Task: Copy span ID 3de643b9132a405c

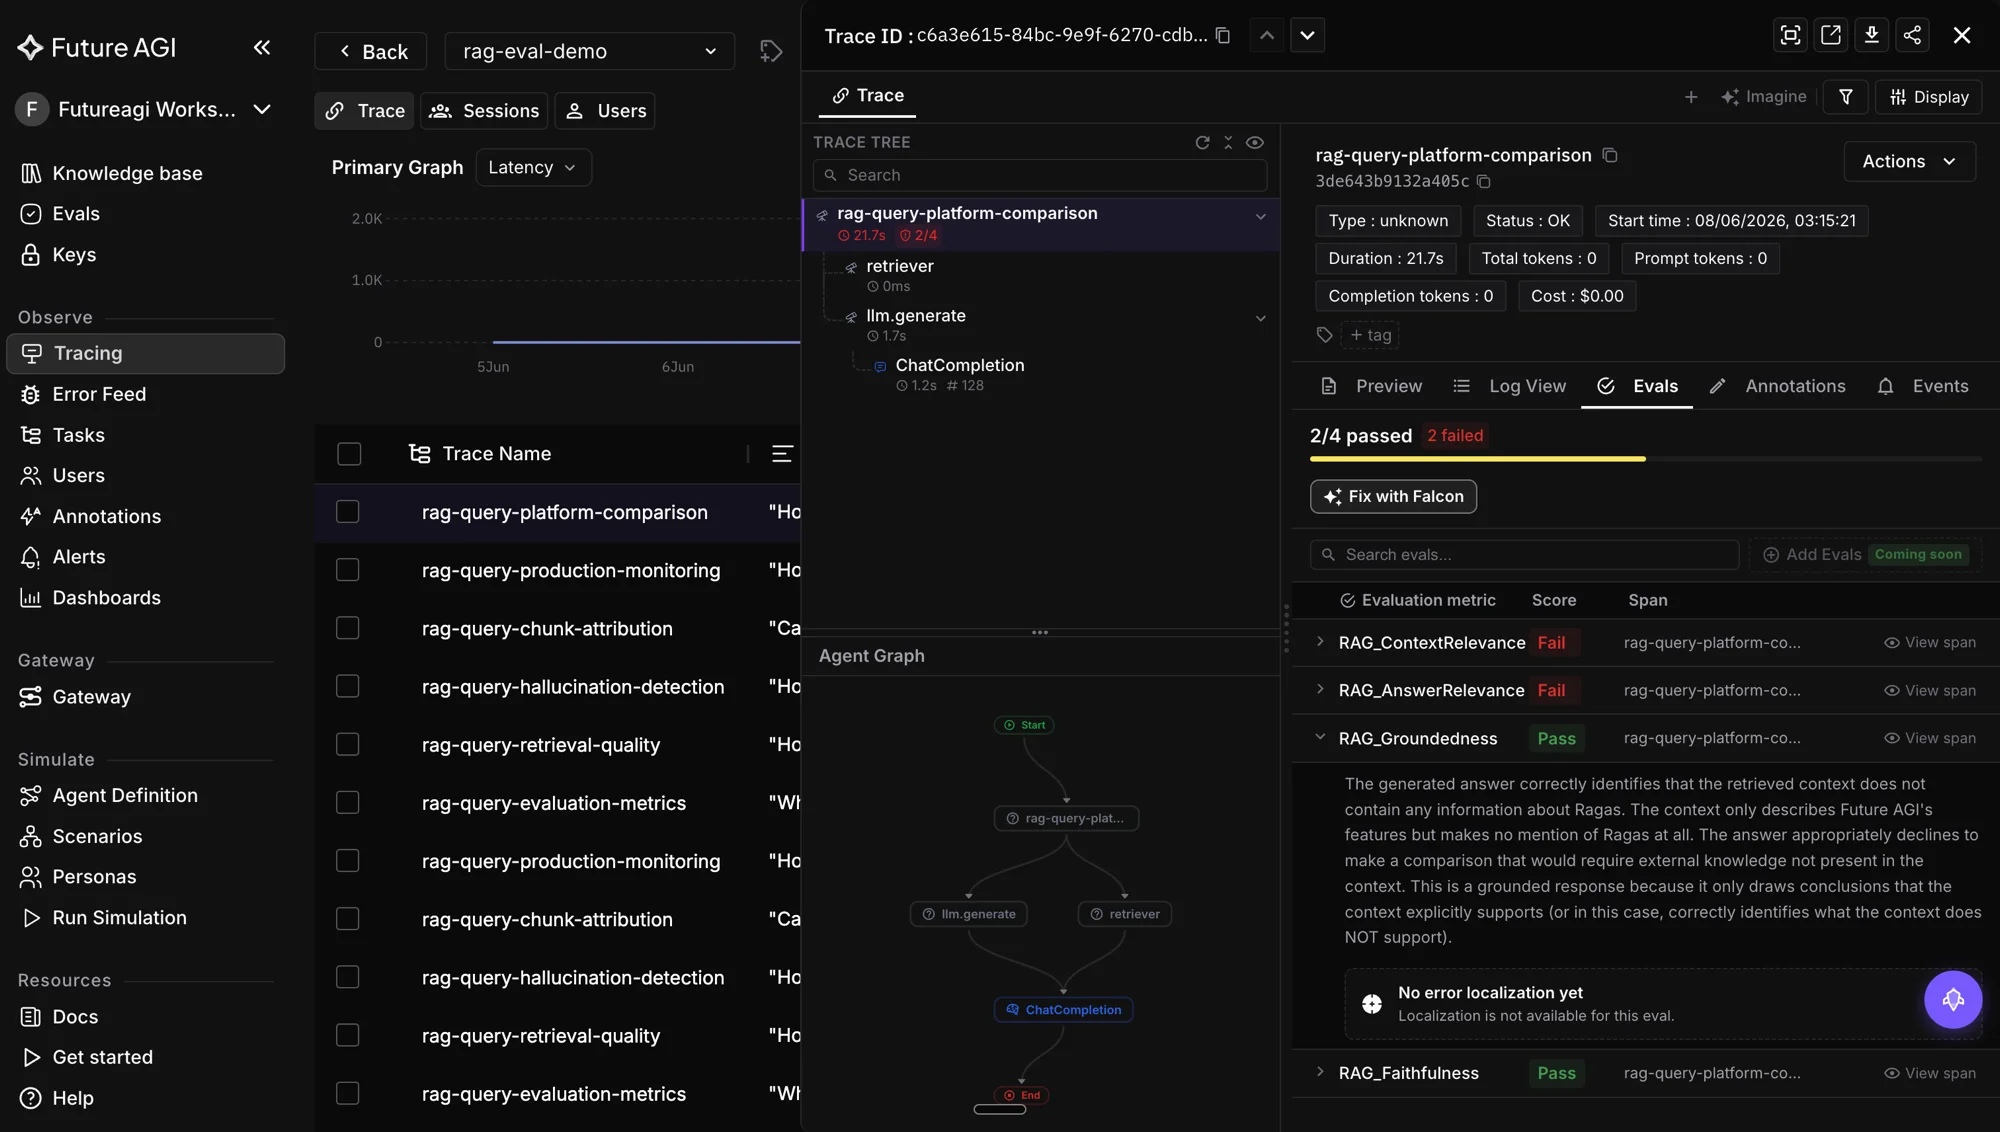Action: click(x=1484, y=182)
